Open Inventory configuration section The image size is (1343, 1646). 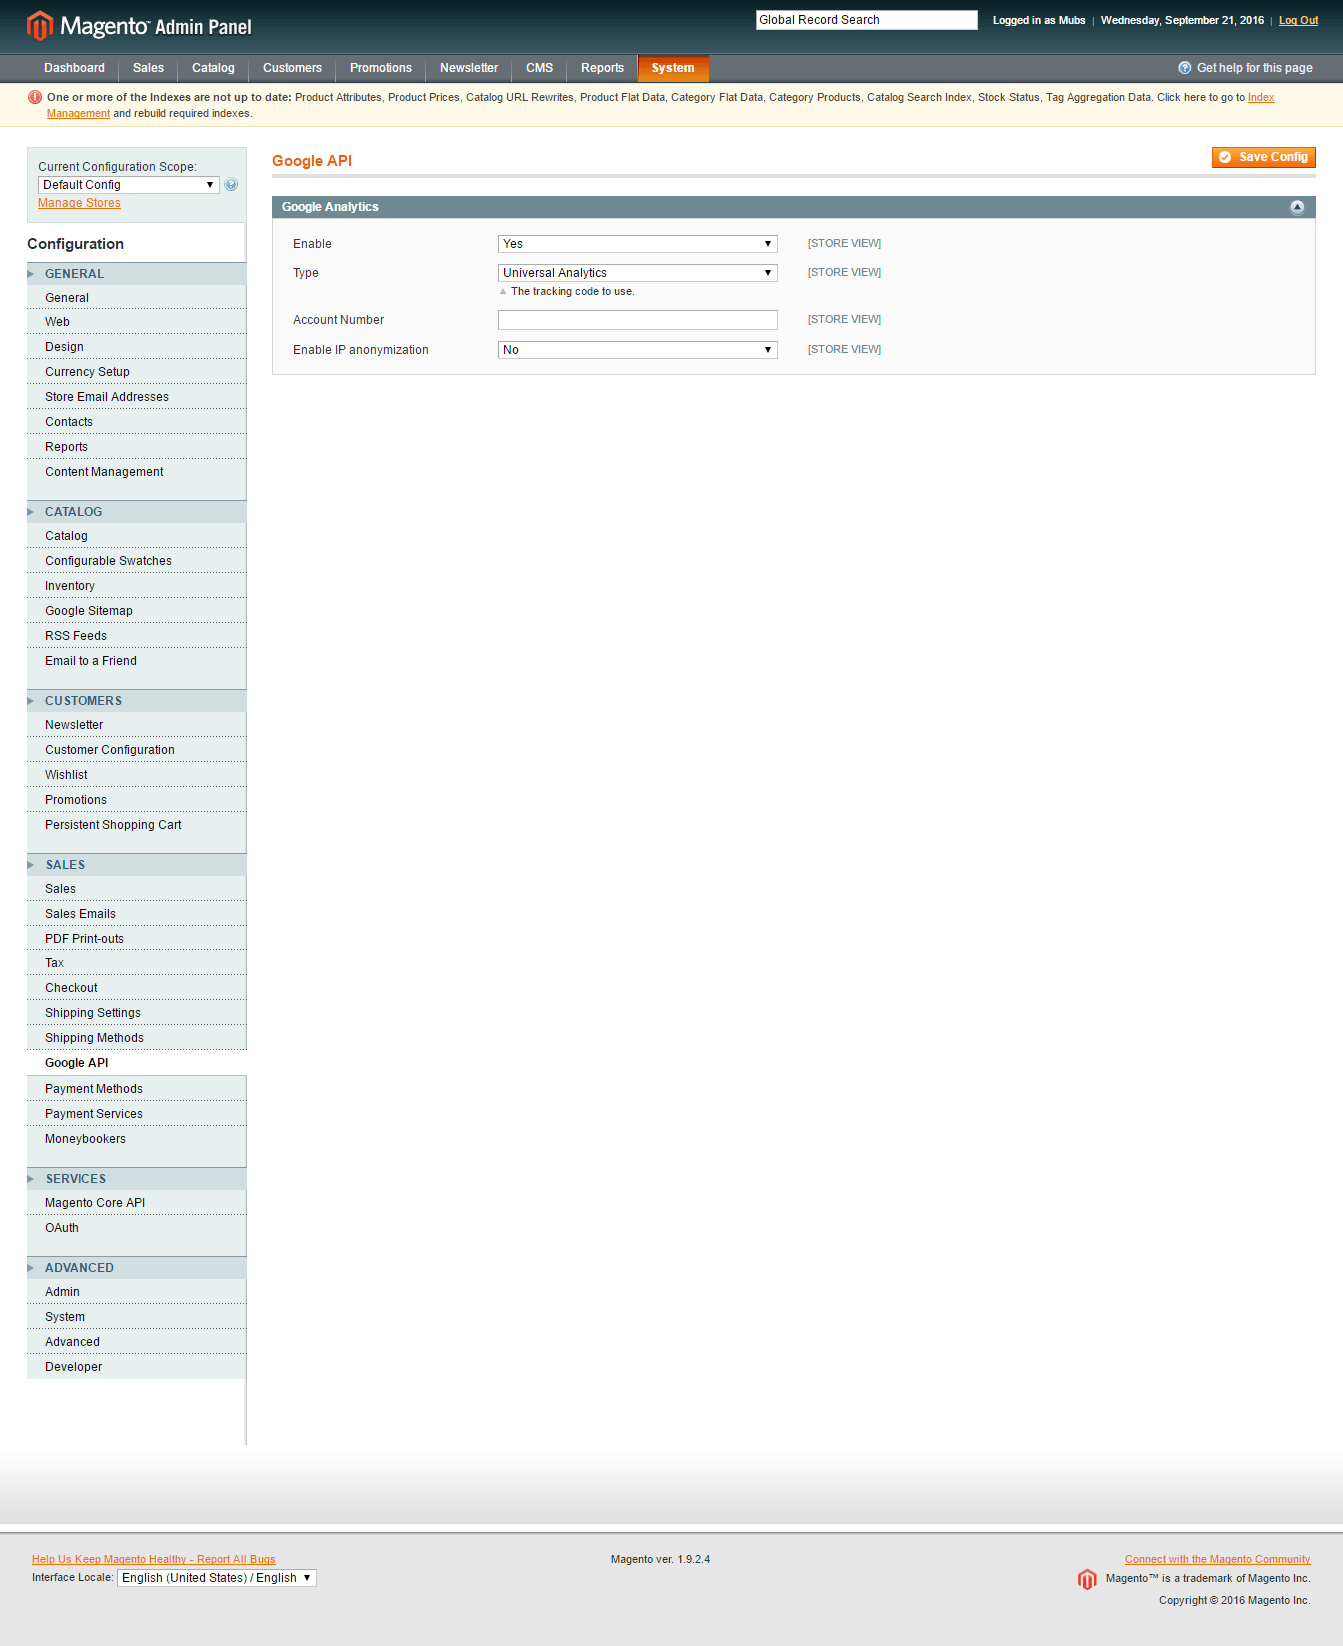point(136,586)
